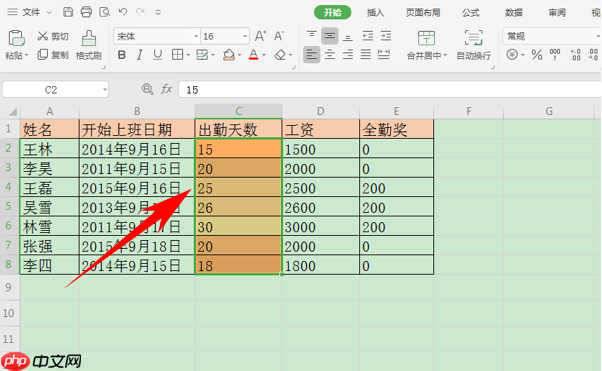Viewport: 602px width, 371px height.
Task: Open fill color dropdown arrow
Action: 239,55
